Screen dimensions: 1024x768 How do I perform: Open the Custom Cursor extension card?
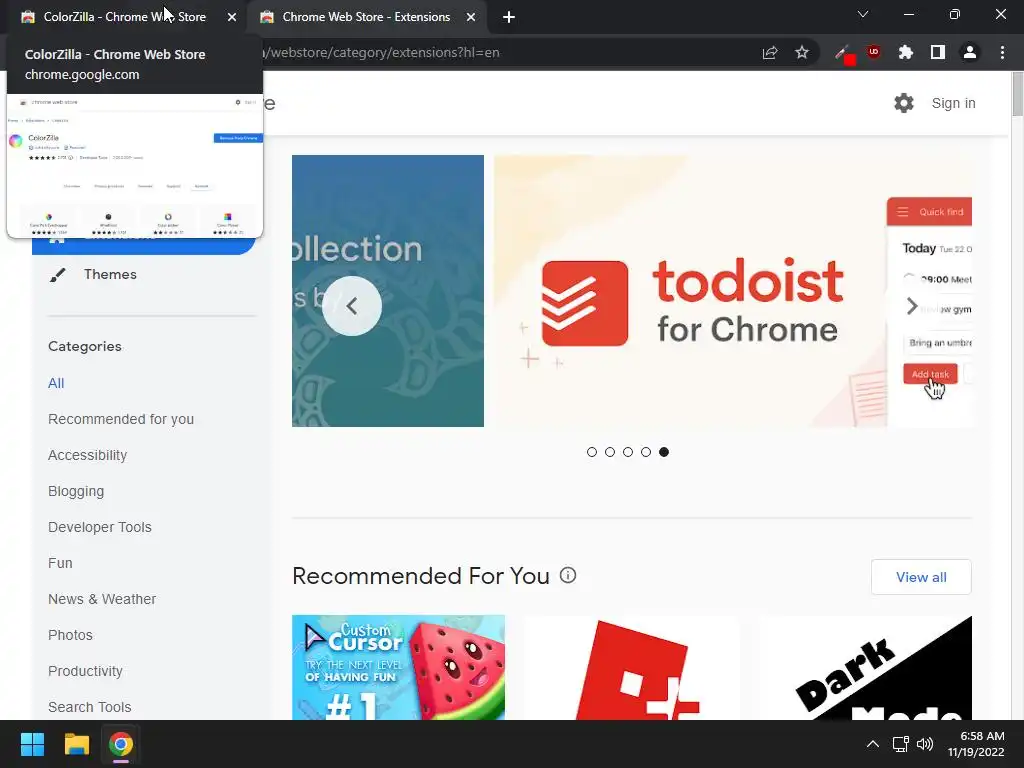398,667
